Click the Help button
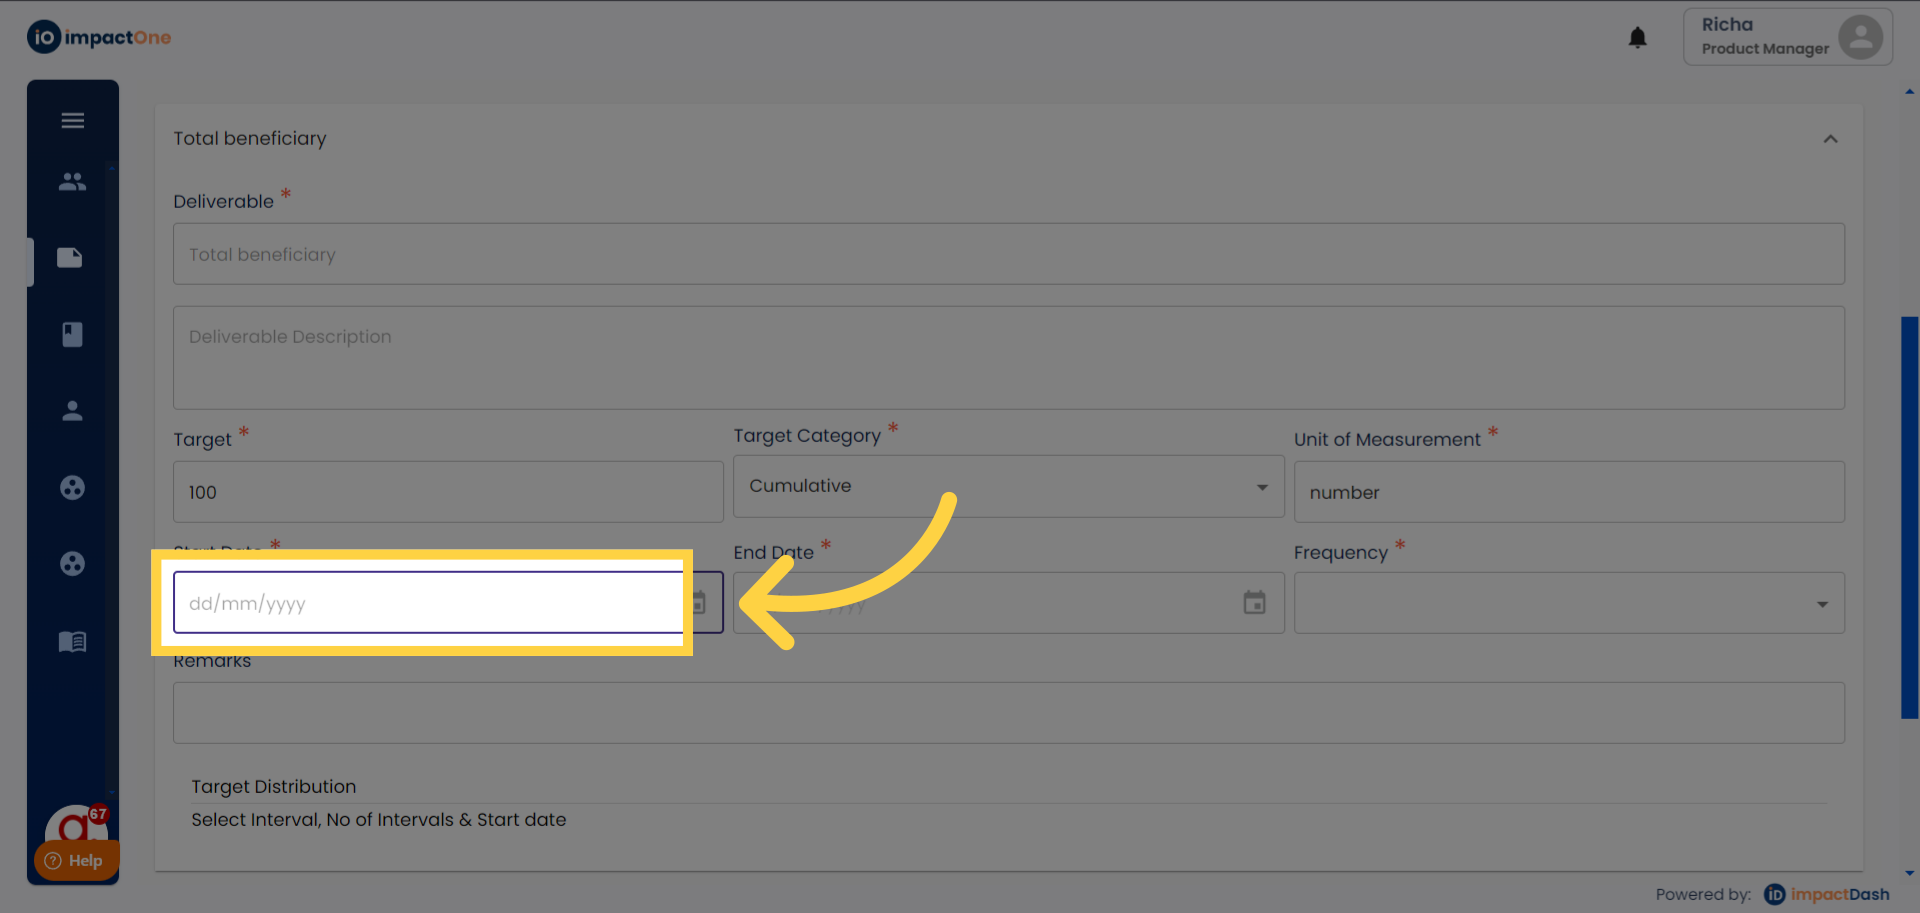The height and width of the screenshot is (913, 1920). click(x=75, y=861)
